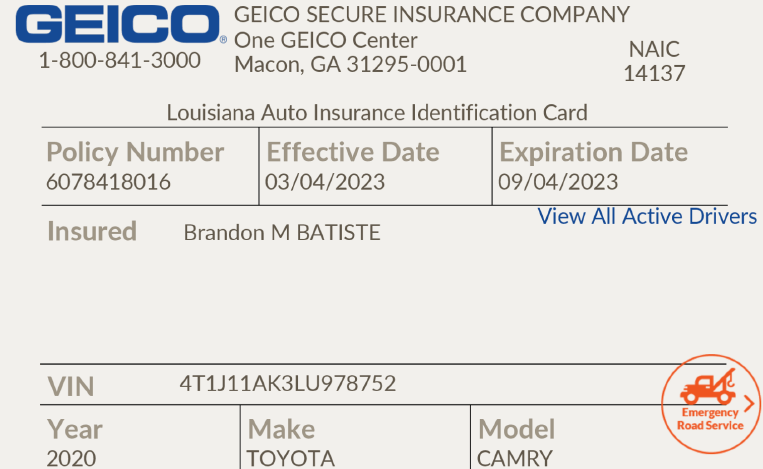Select the VIN 4T1J11AK3LU978752
The height and width of the screenshot is (469, 763).
point(288,384)
